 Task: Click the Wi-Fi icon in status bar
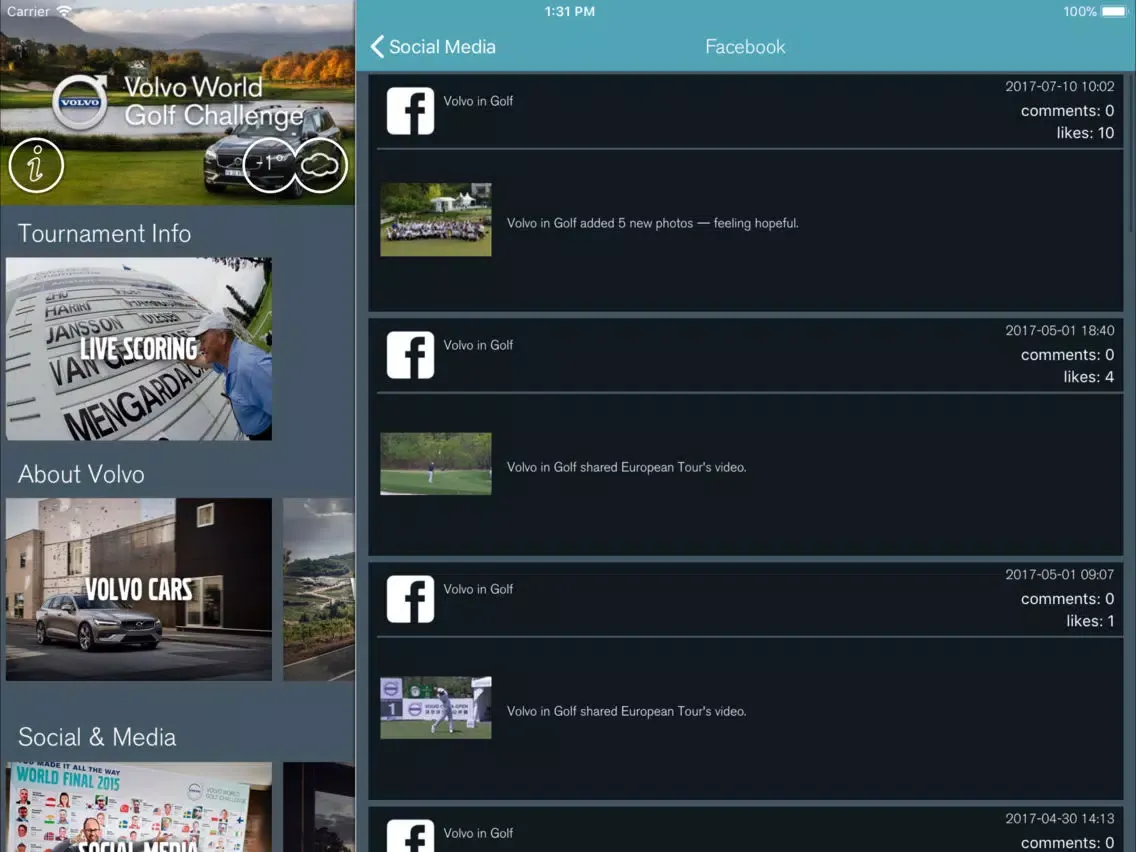coord(64,12)
